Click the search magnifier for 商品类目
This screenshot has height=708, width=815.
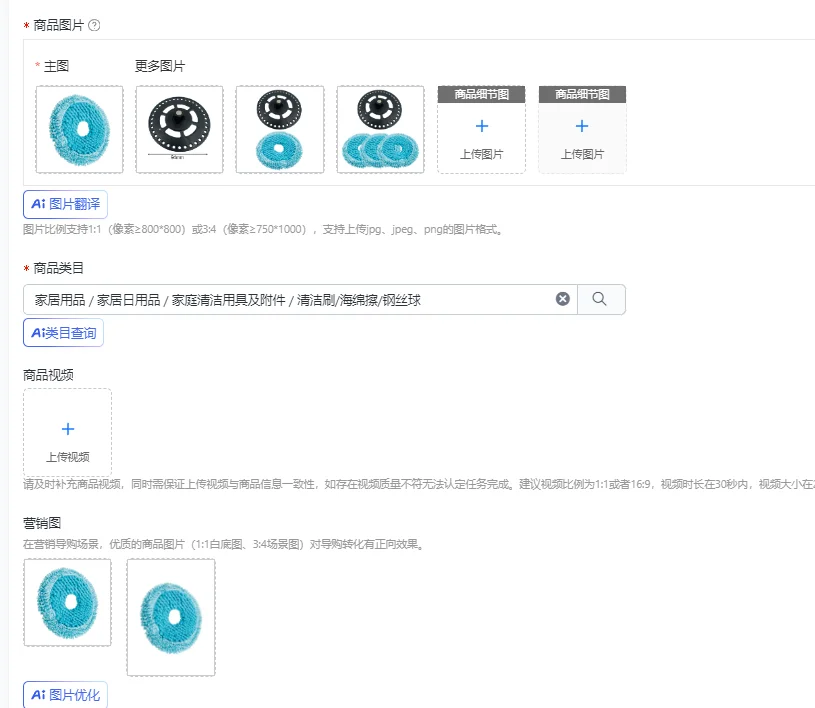coord(600,299)
